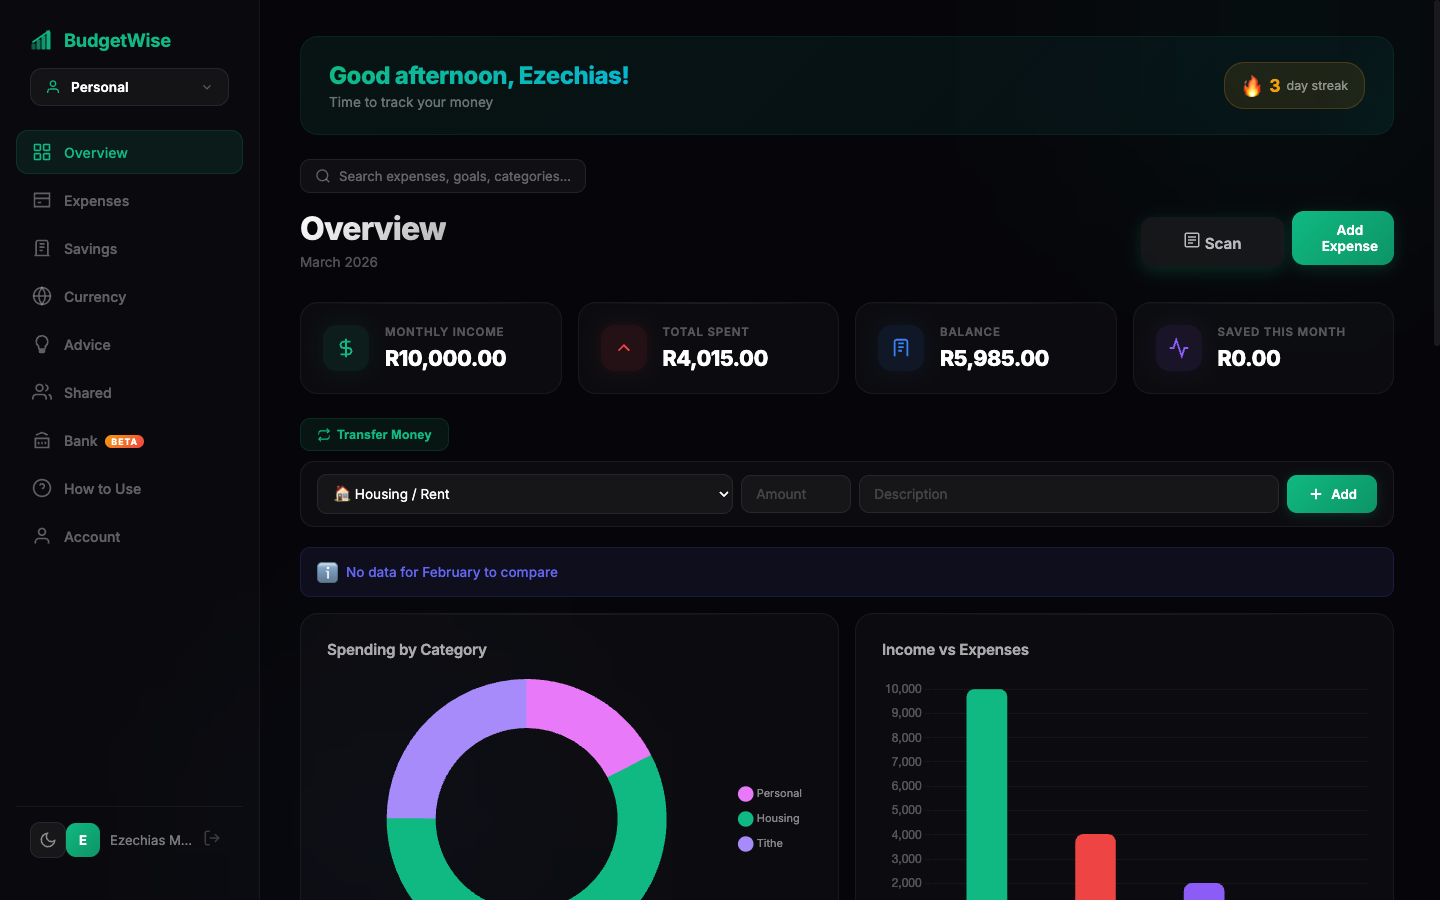Click the Description input field

point(1069,494)
